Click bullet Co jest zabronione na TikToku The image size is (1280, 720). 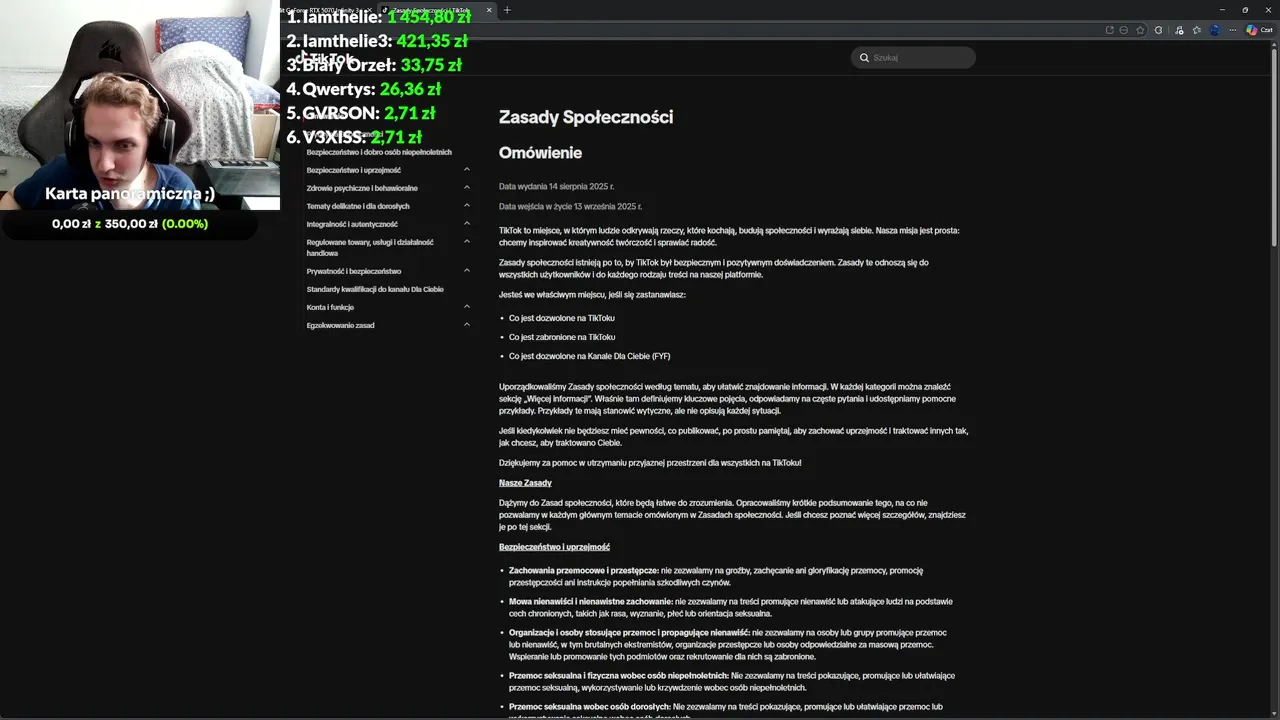pos(562,337)
